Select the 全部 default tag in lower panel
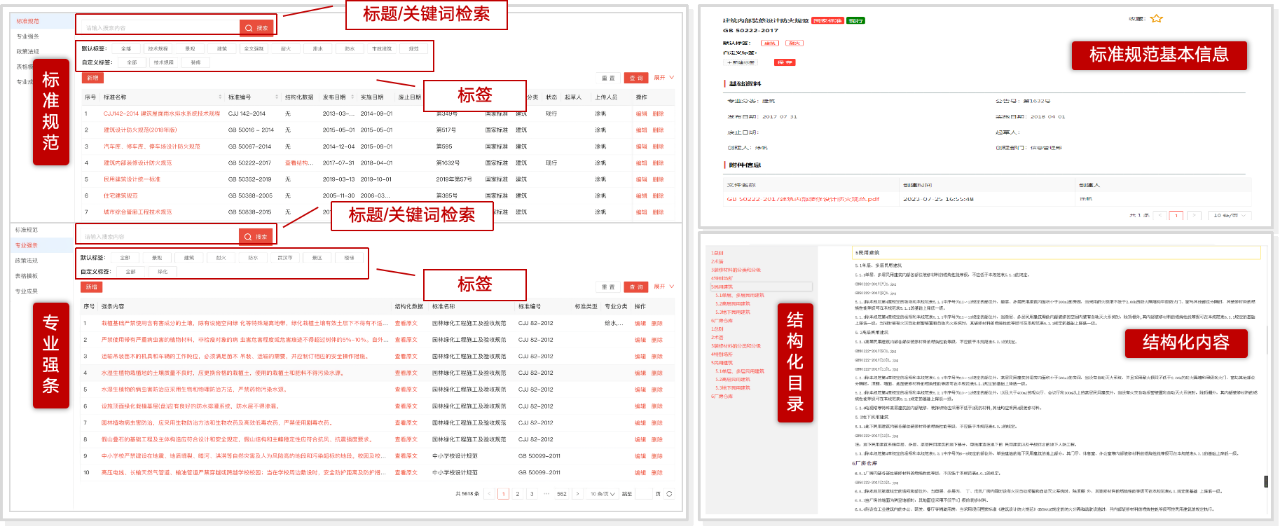 (126, 257)
